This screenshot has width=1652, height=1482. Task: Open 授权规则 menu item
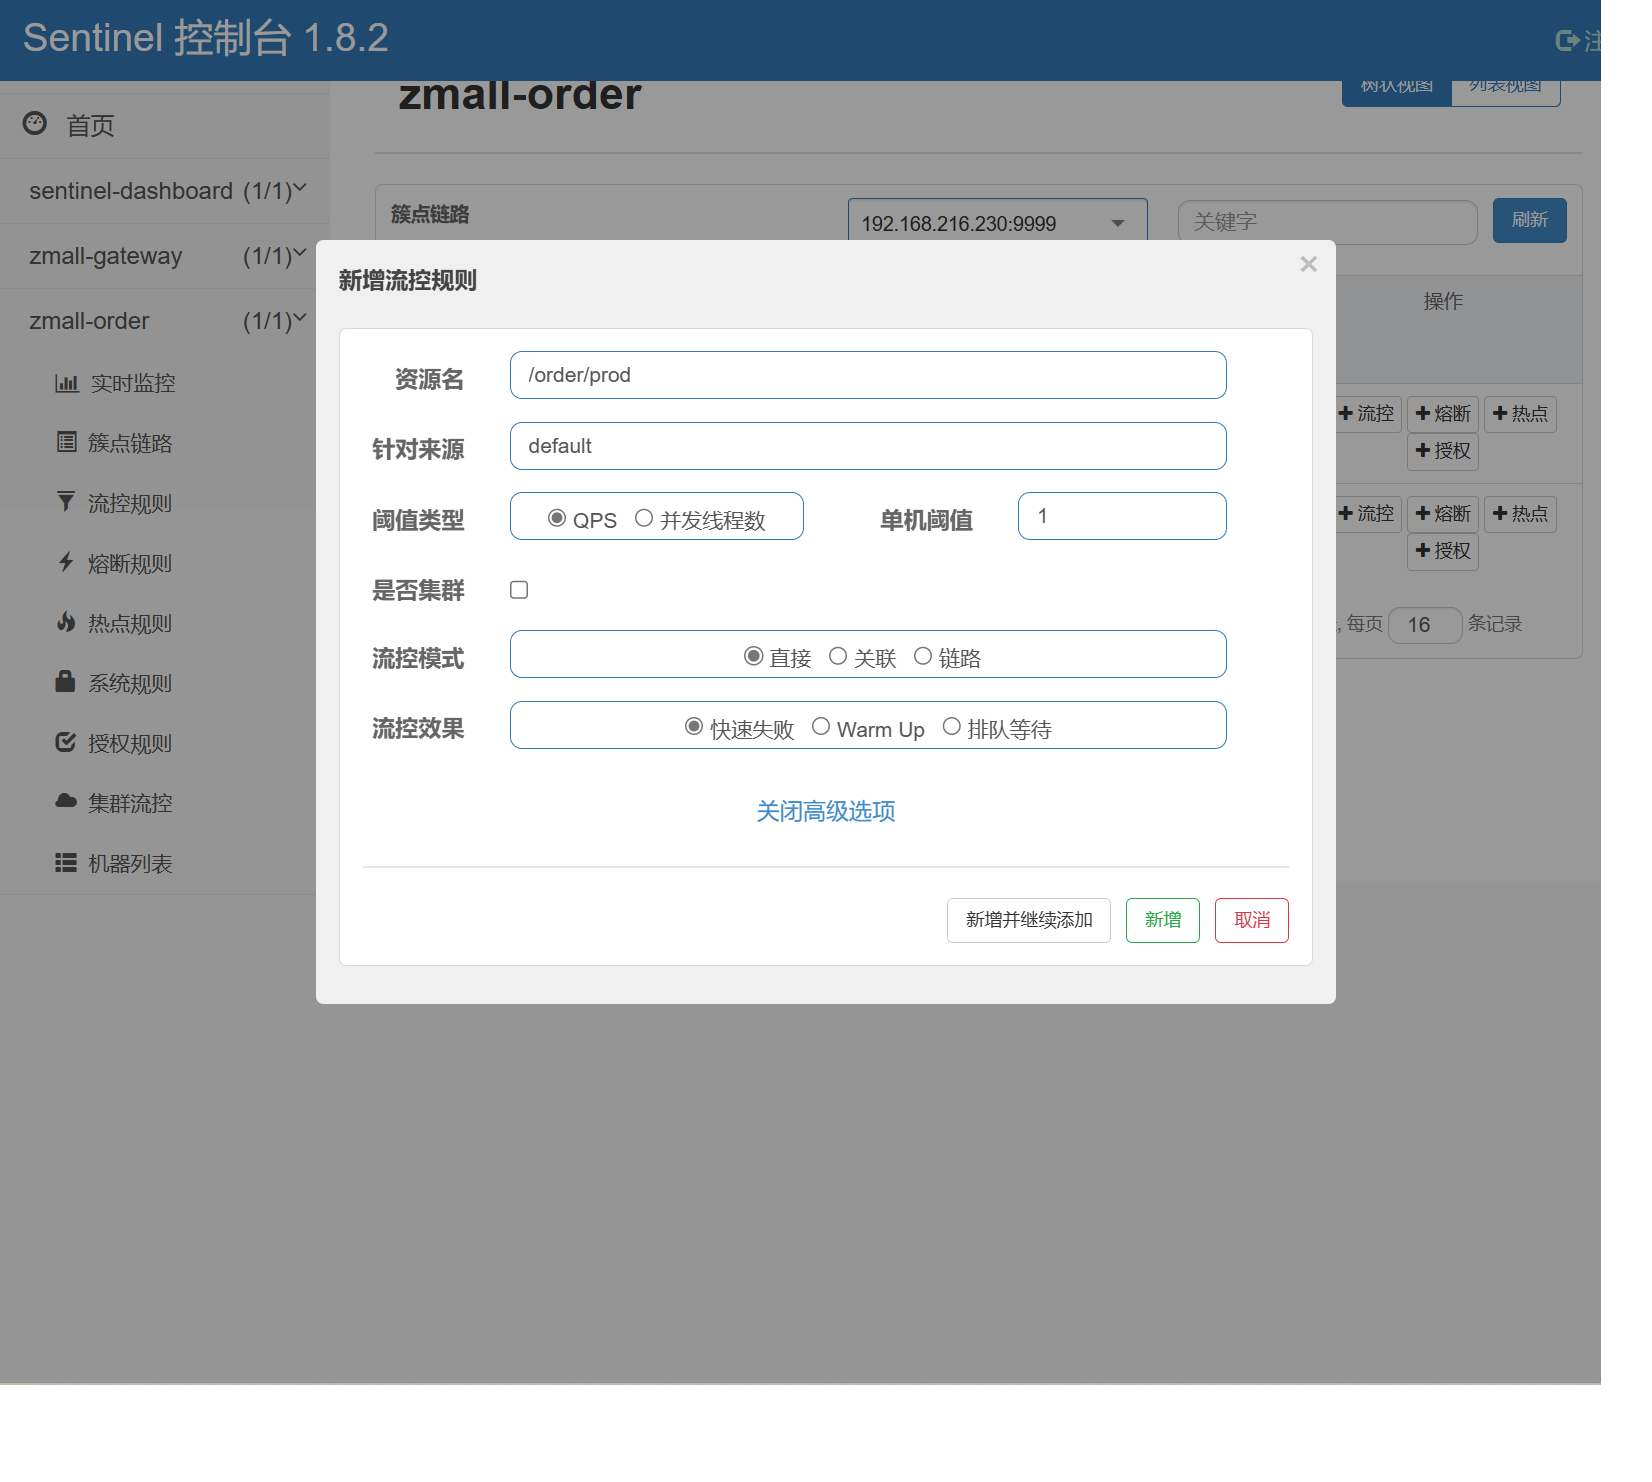tap(130, 743)
